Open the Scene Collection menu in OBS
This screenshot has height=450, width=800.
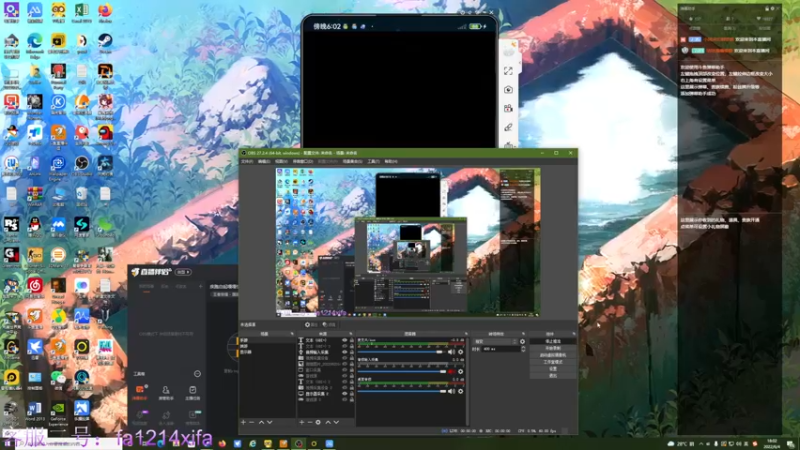coord(352,161)
